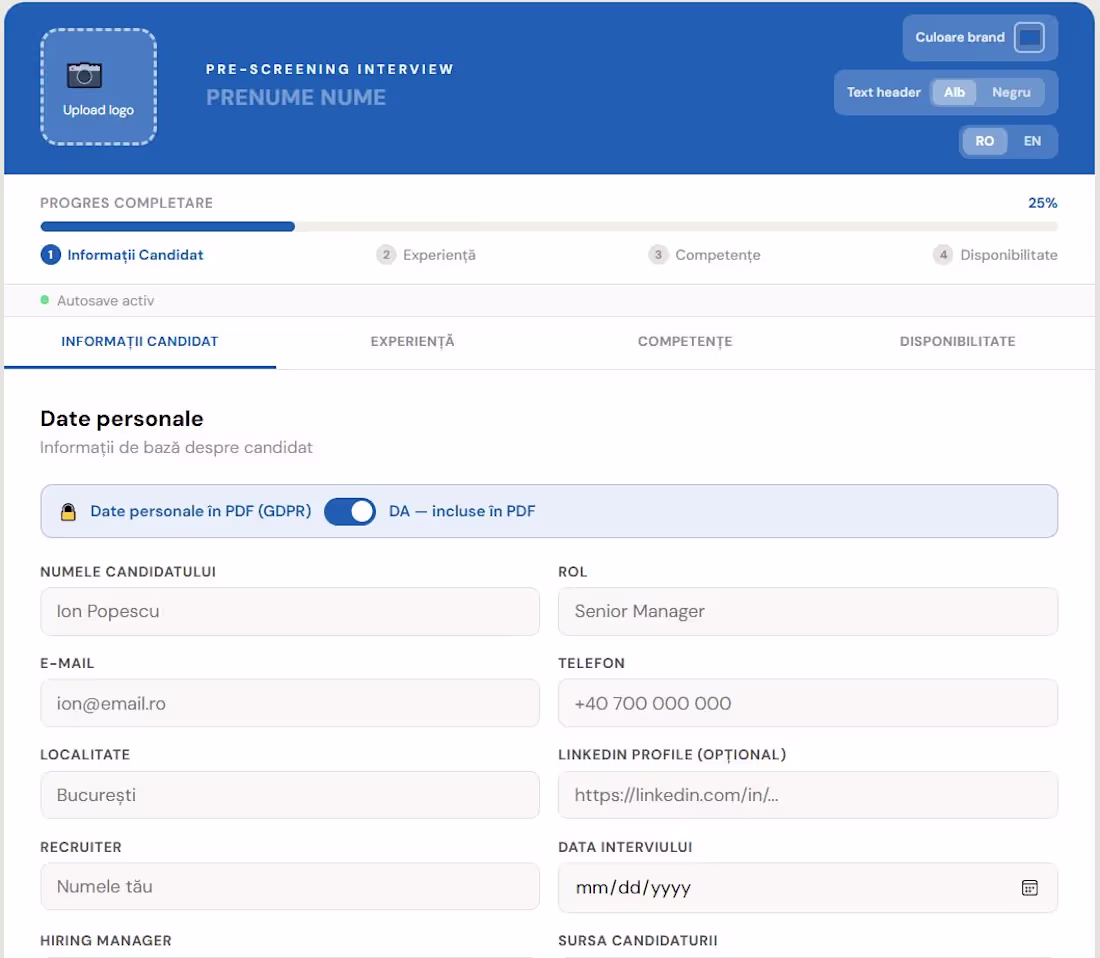Click the DA — incluse în PDF text

pos(462,511)
